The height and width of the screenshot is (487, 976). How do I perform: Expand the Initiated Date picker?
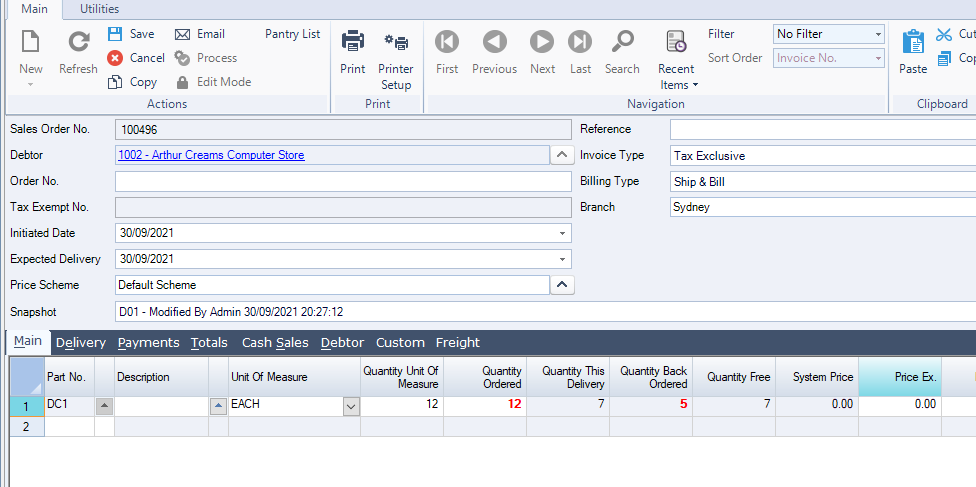click(562, 233)
